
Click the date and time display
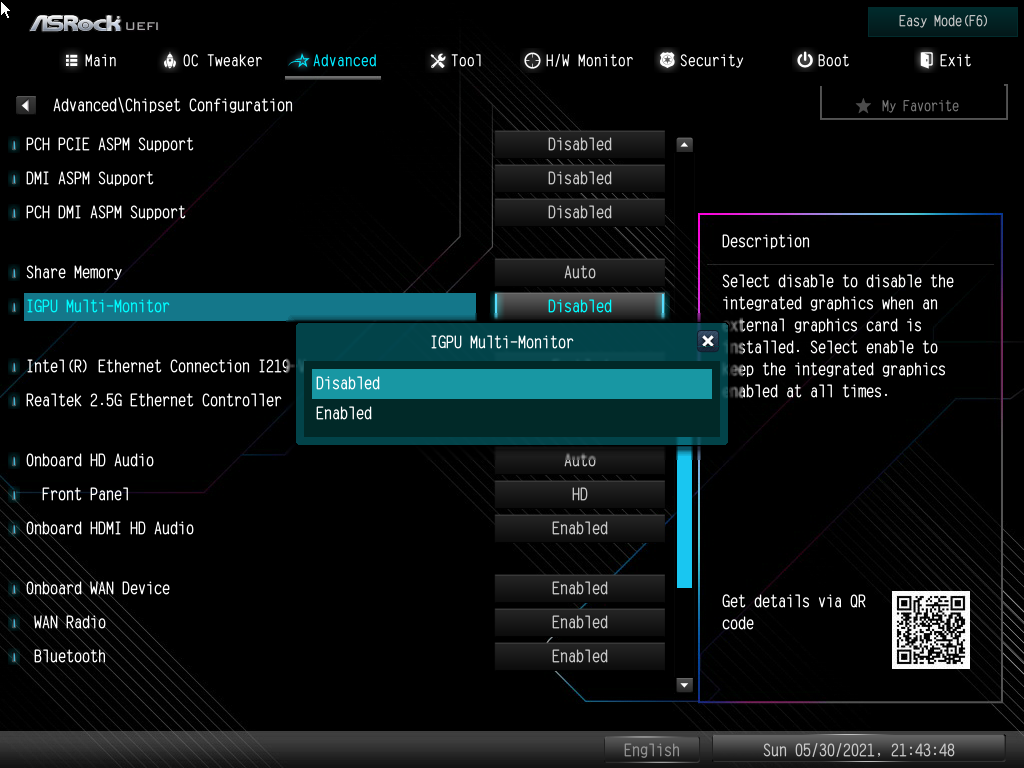tap(858, 750)
